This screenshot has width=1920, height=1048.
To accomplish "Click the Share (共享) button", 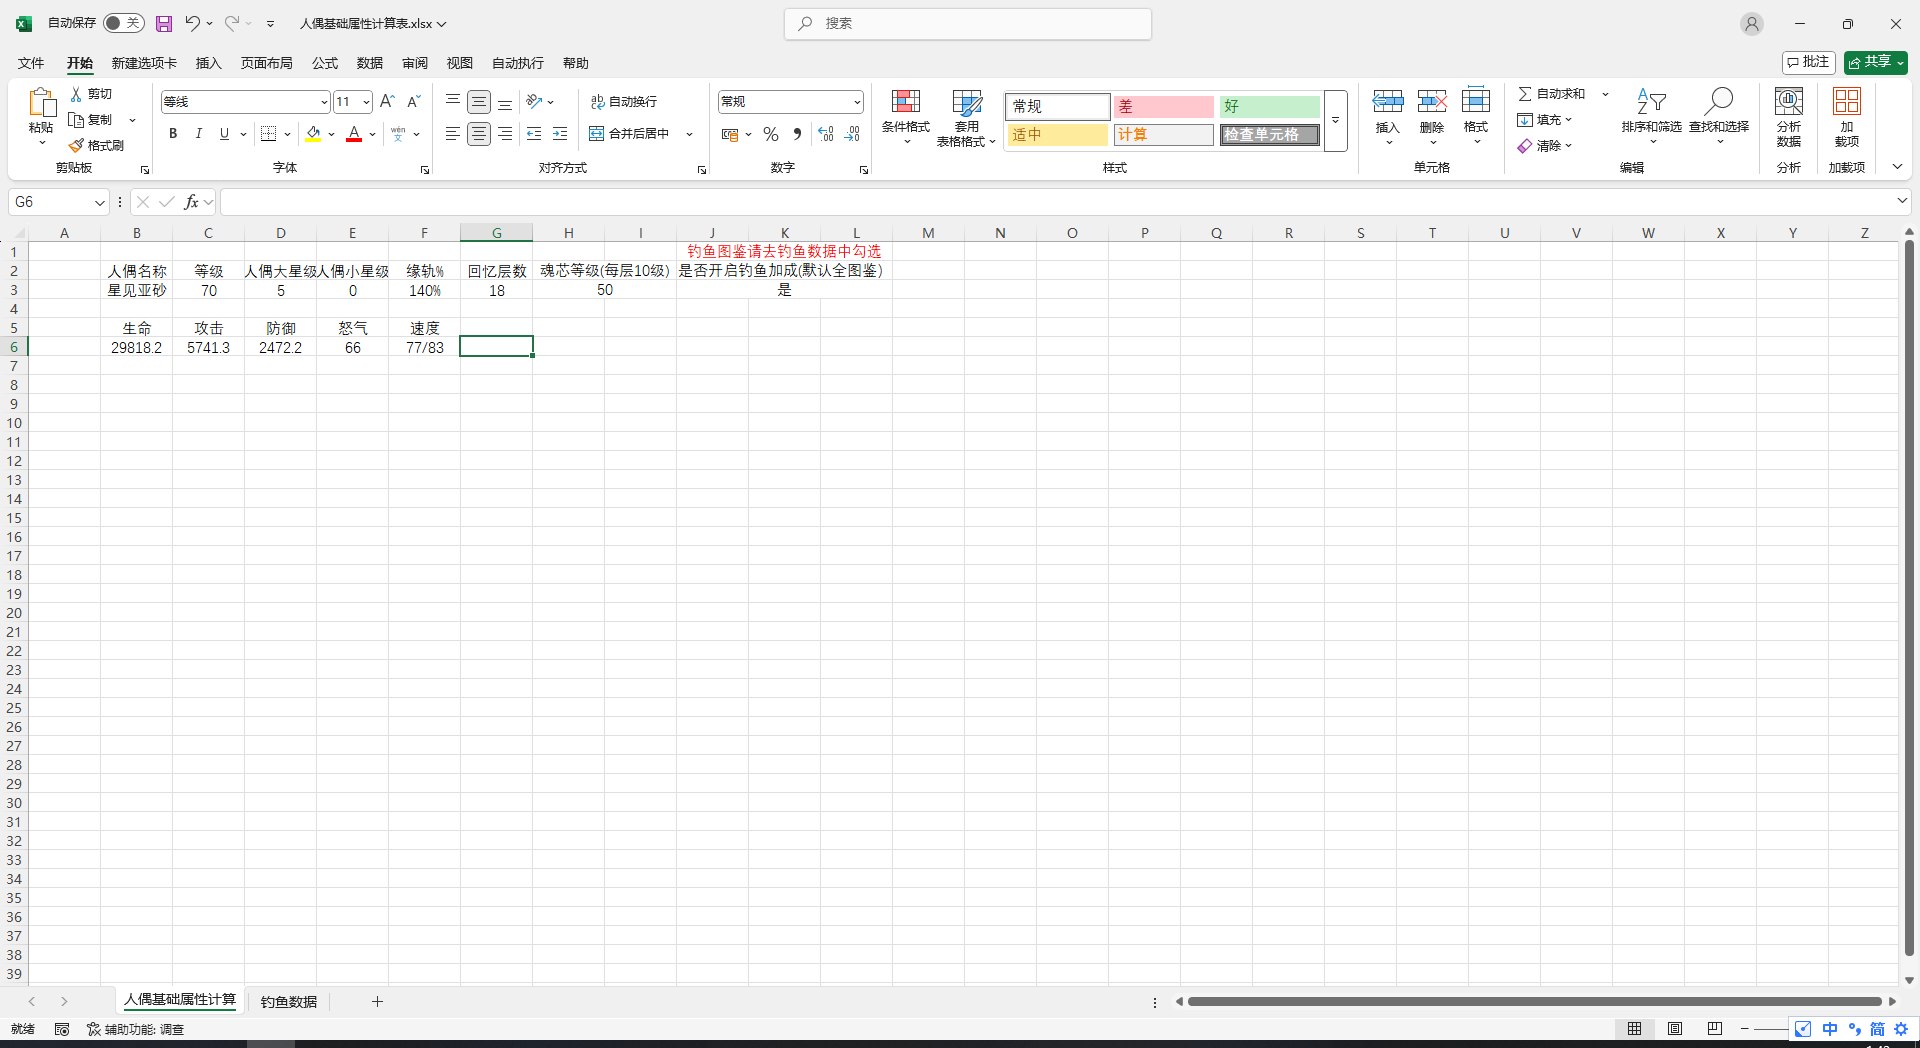I will coord(1875,62).
